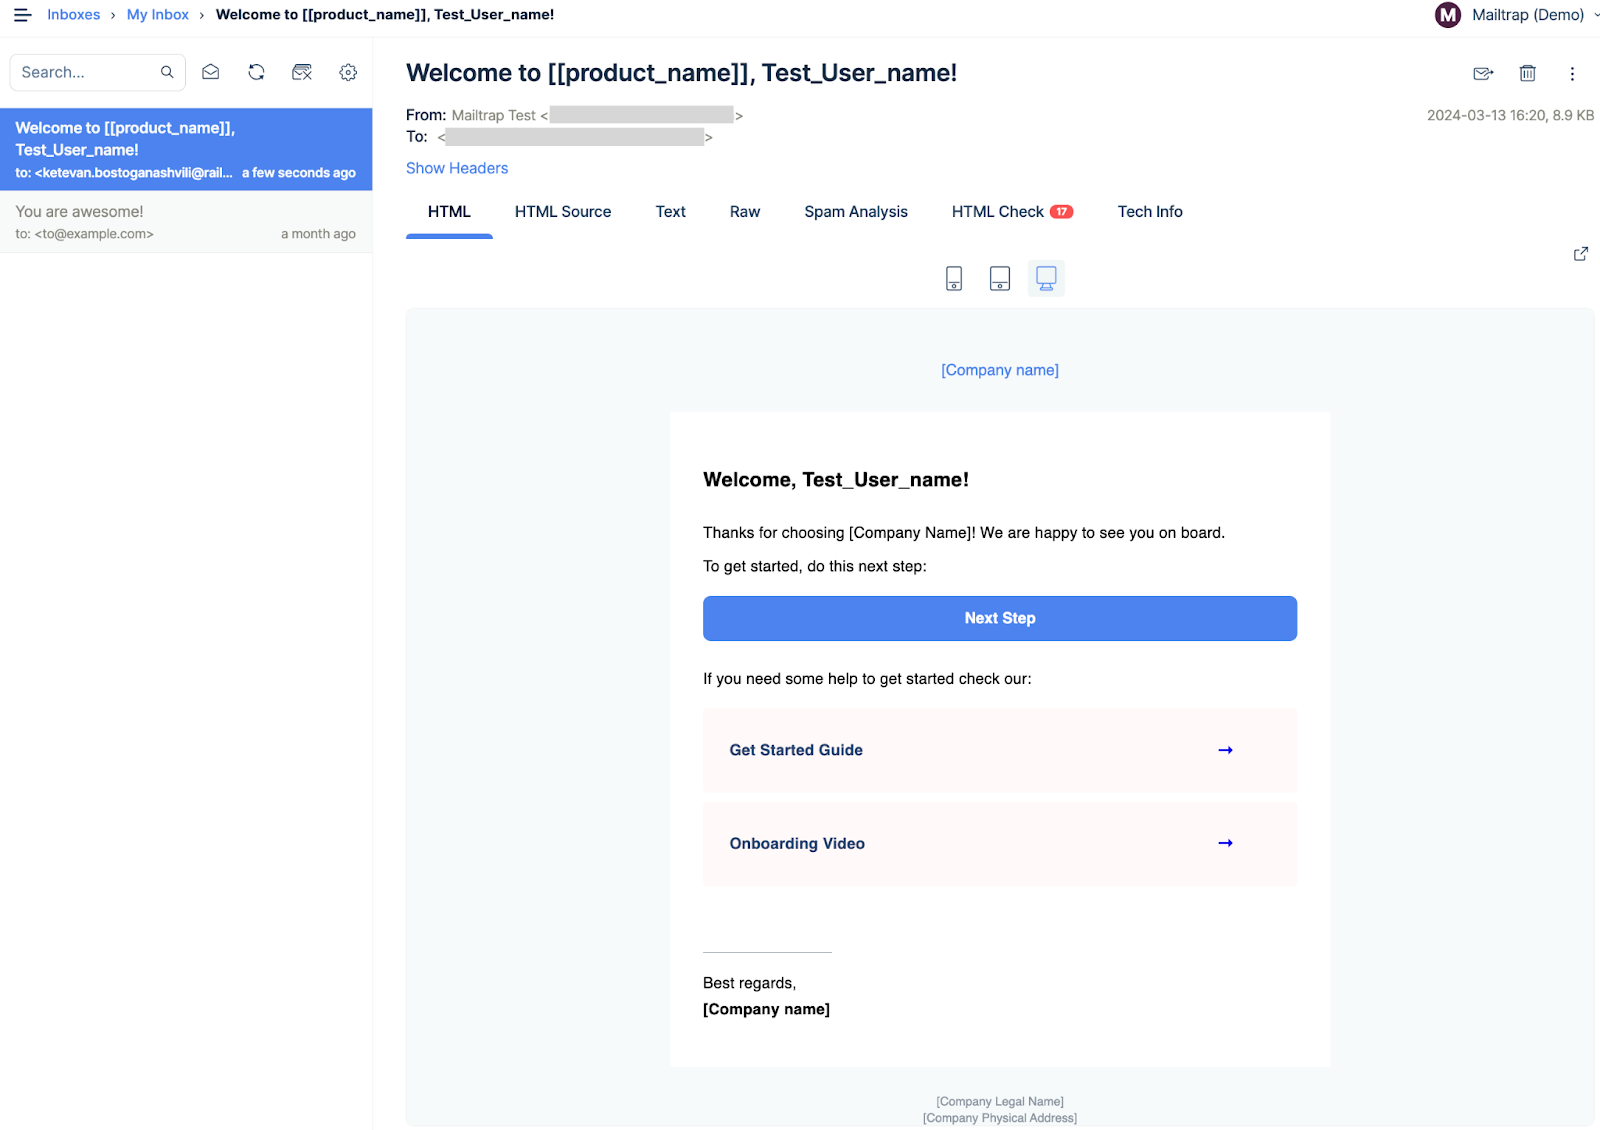The image size is (1600, 1130).
Task: Switch preview to mobile view
Action: pyautogui.click(x=952, y=278)
